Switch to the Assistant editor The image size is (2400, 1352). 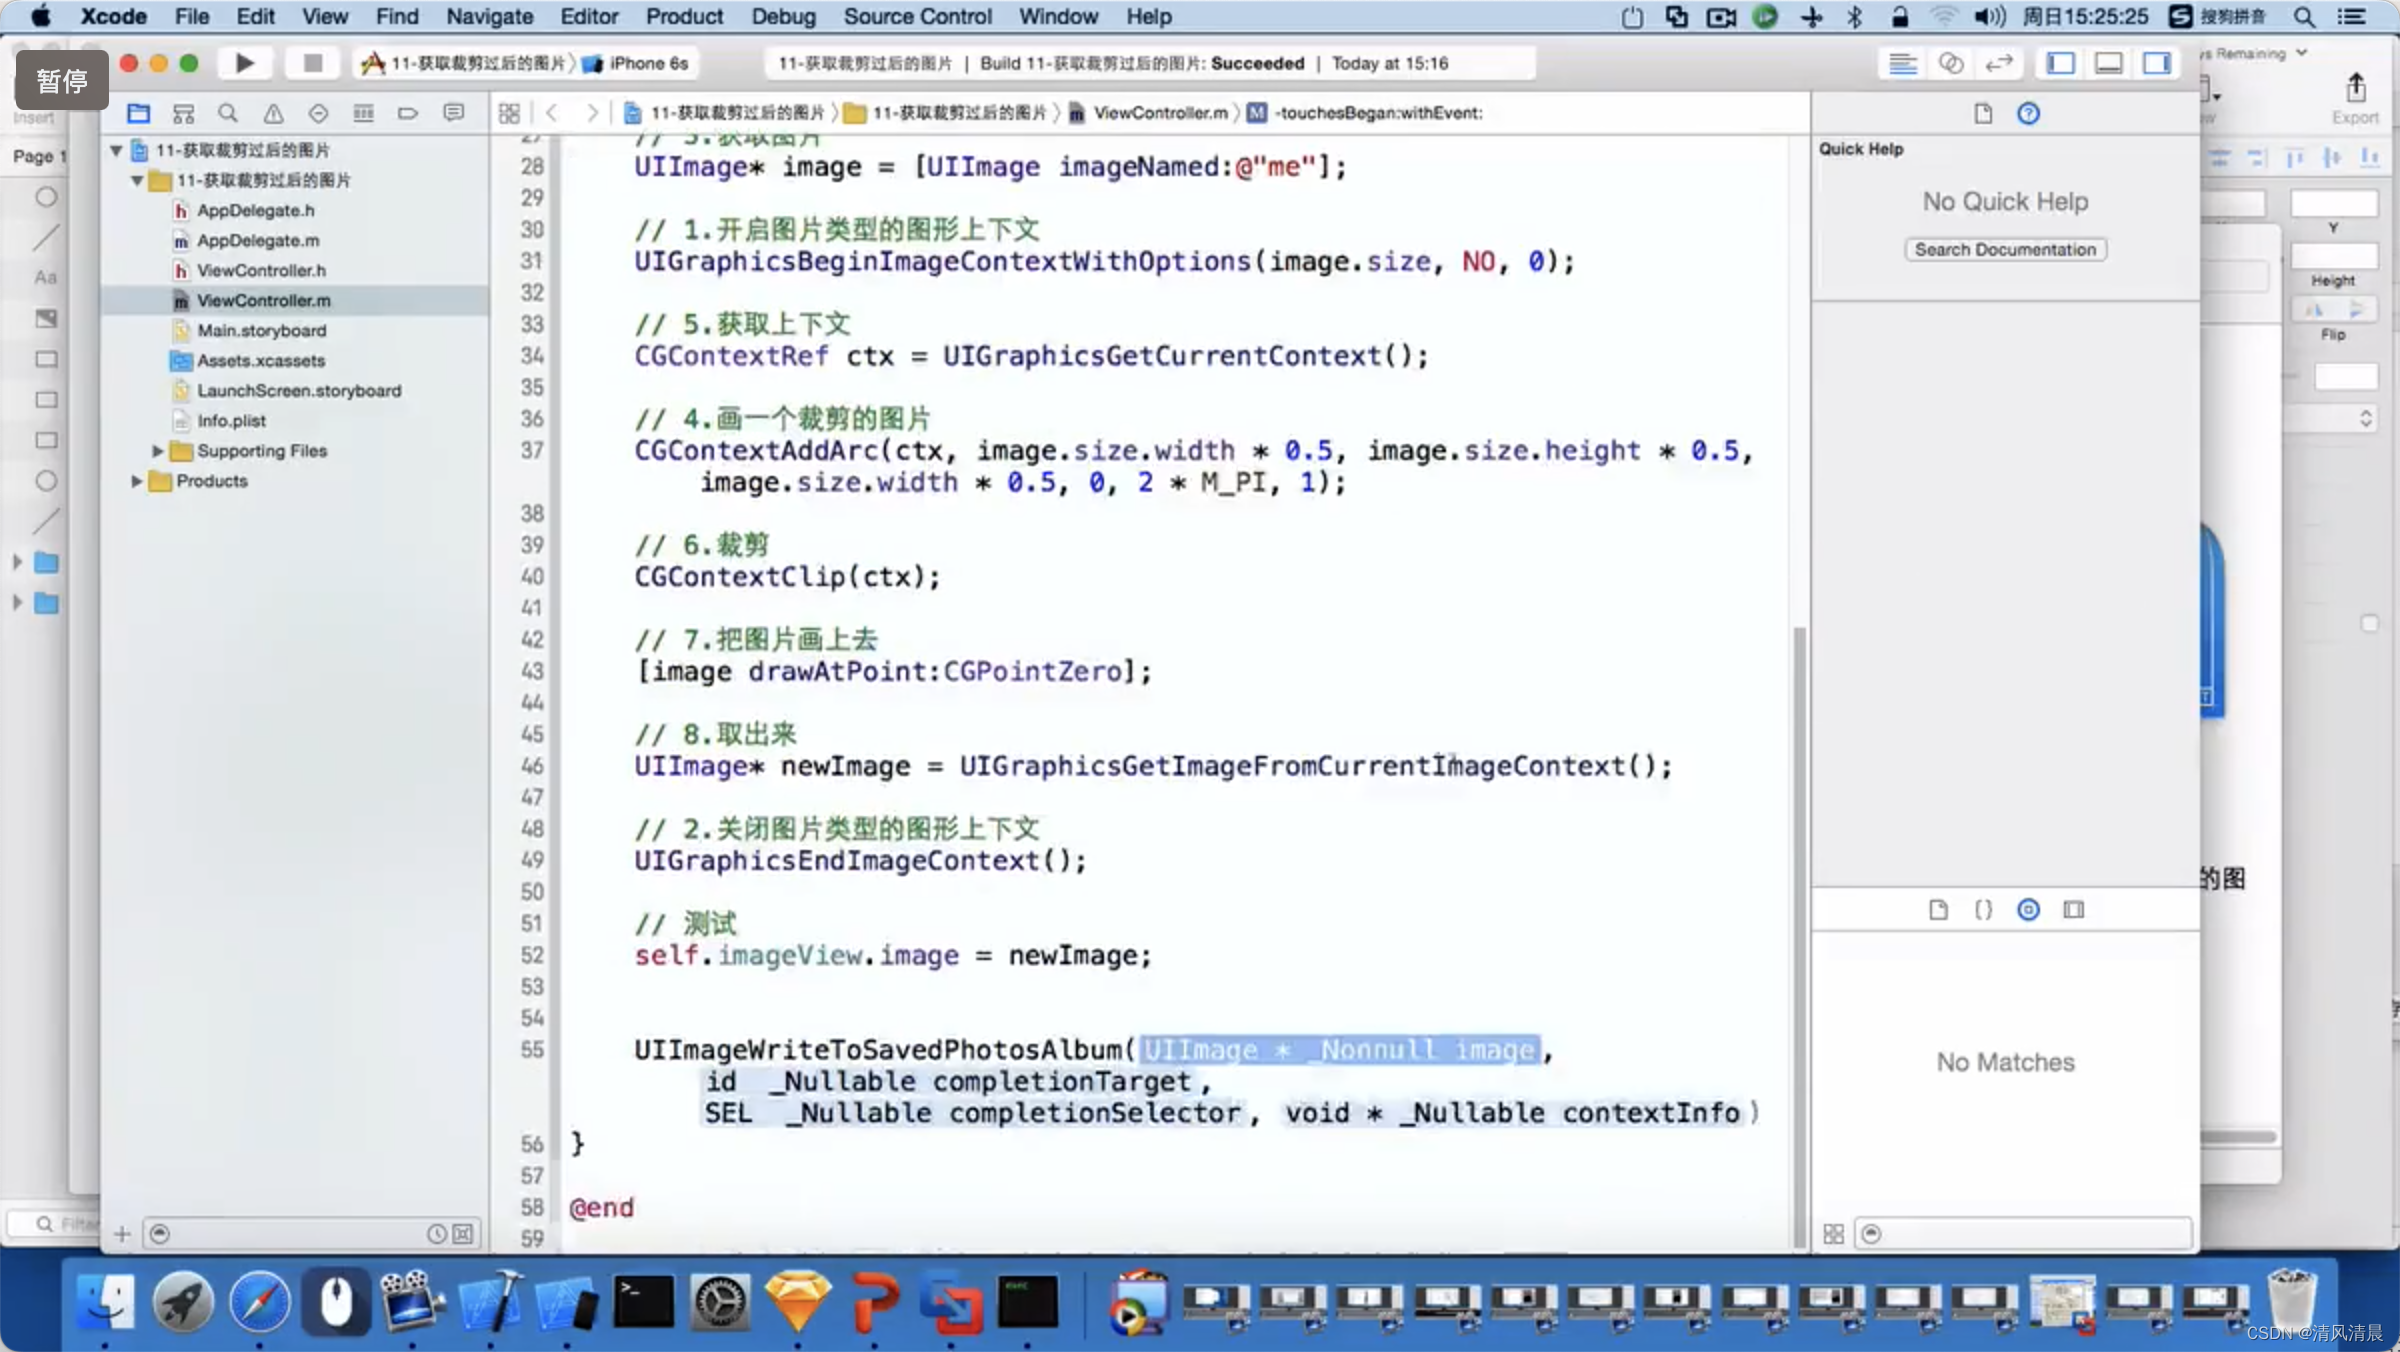click(x=1950, y=63)
